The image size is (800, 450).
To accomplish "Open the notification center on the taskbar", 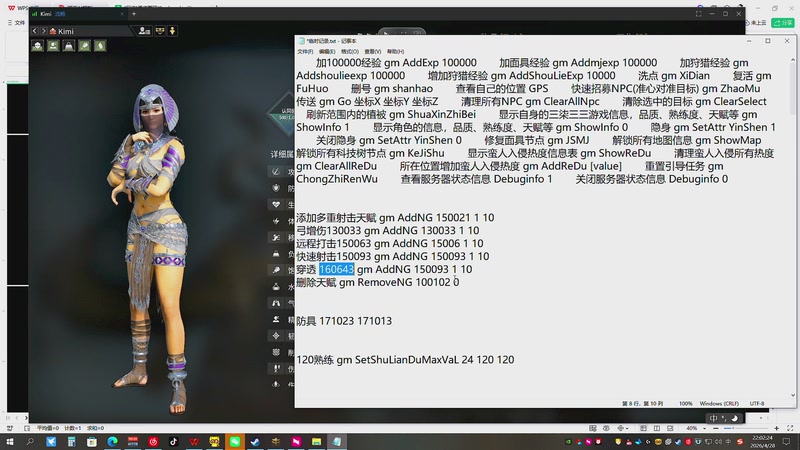I will 786,442.
